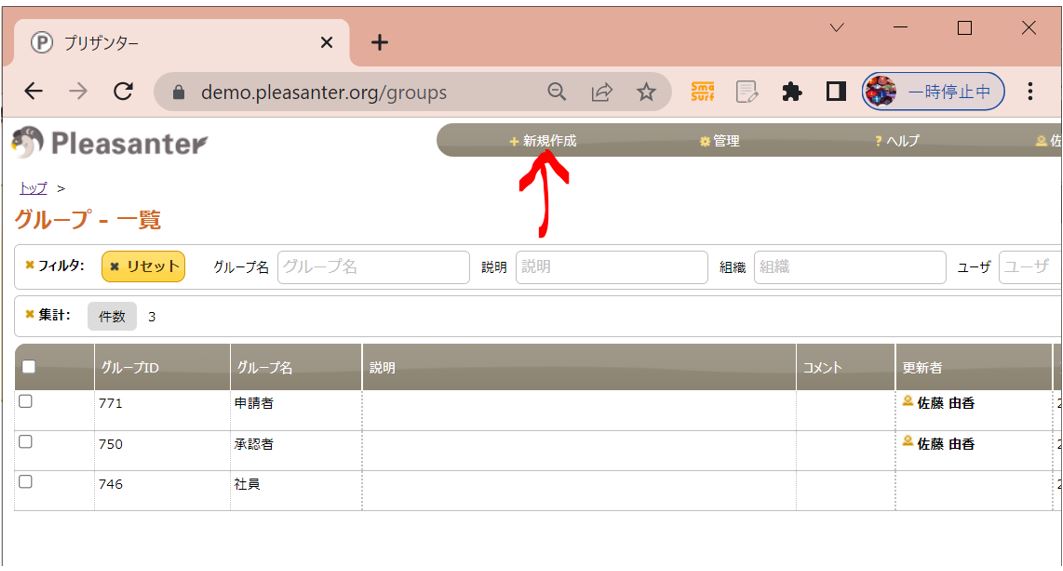Click the browser reload icon

point(123,92)
